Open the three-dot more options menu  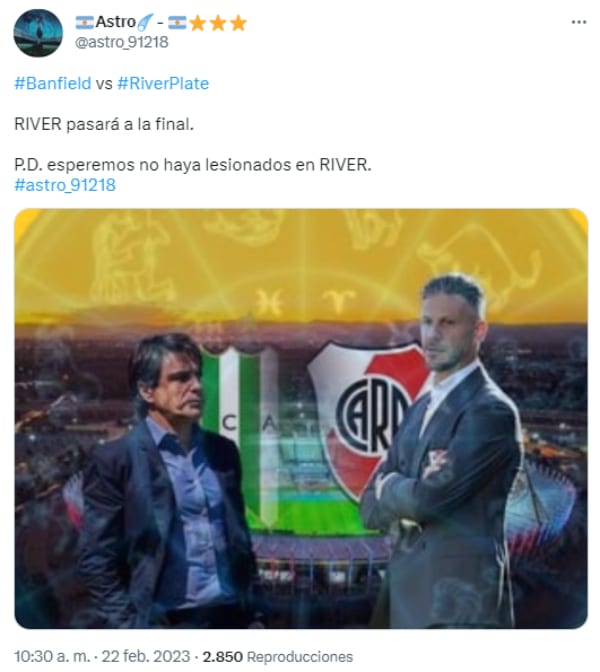[x=579, y=22]
